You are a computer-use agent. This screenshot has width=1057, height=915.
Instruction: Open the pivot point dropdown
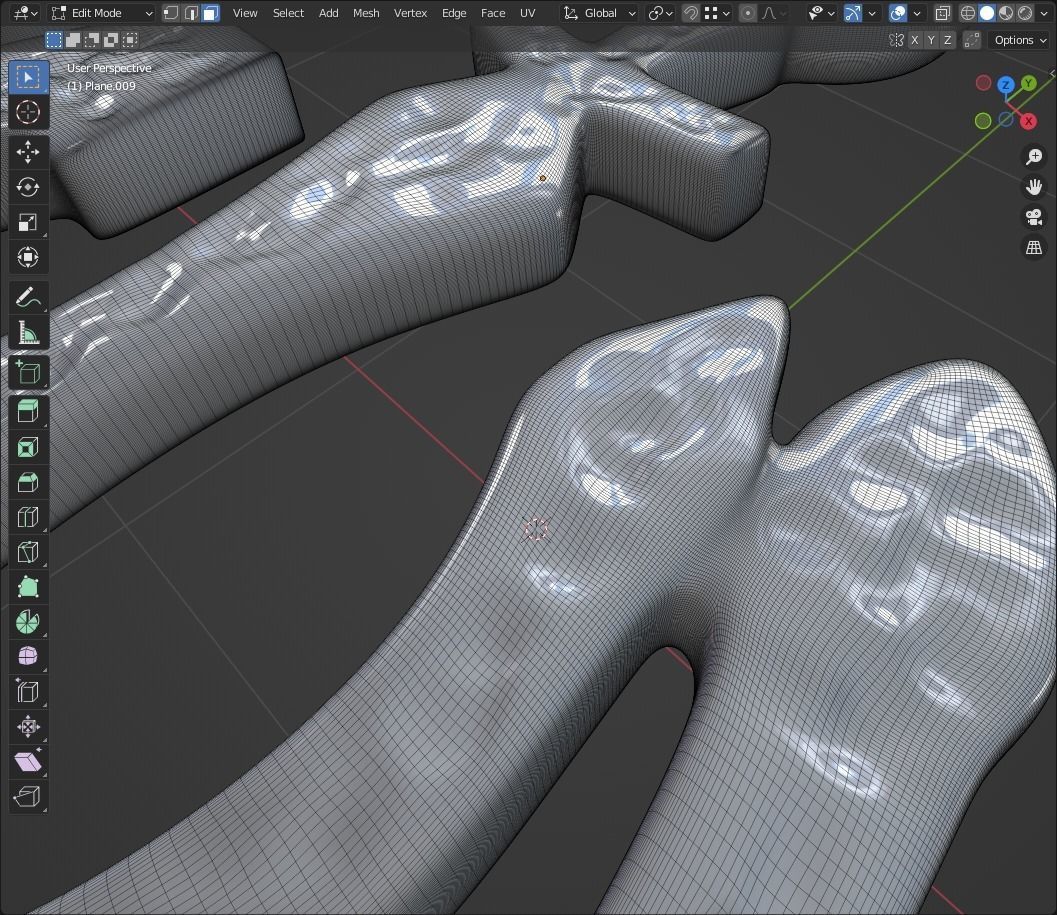(661, 13)
